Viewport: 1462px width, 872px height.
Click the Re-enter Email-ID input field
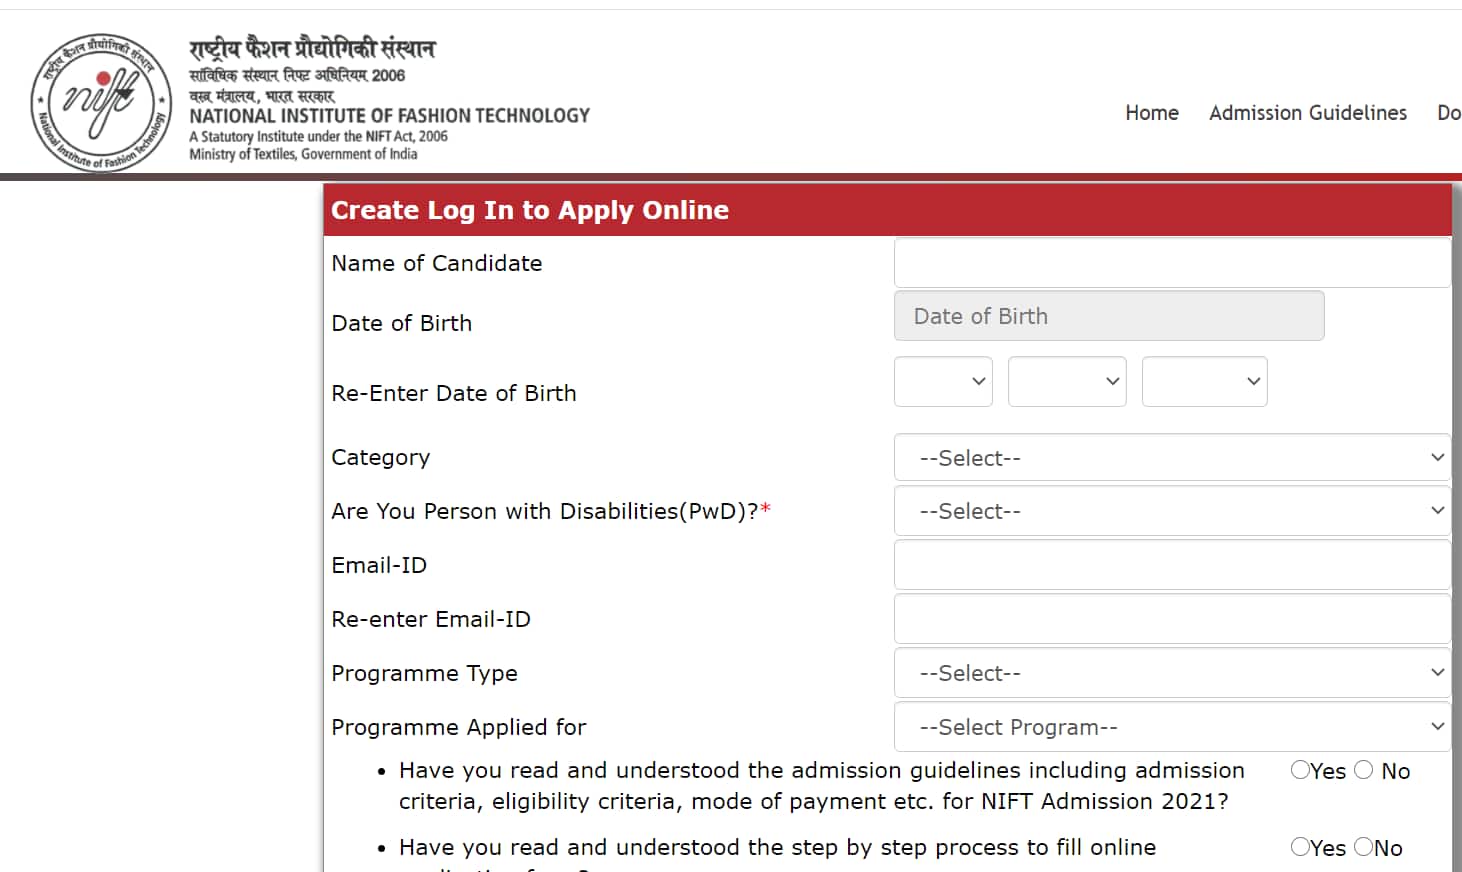1171,618
